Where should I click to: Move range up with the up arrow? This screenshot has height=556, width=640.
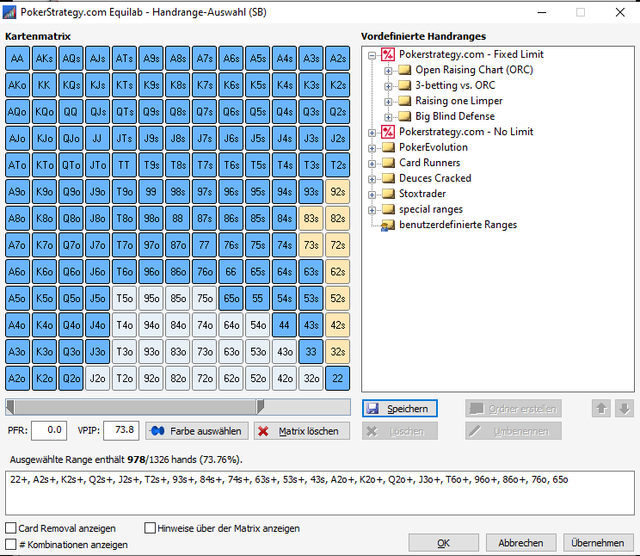coord(601,409)
